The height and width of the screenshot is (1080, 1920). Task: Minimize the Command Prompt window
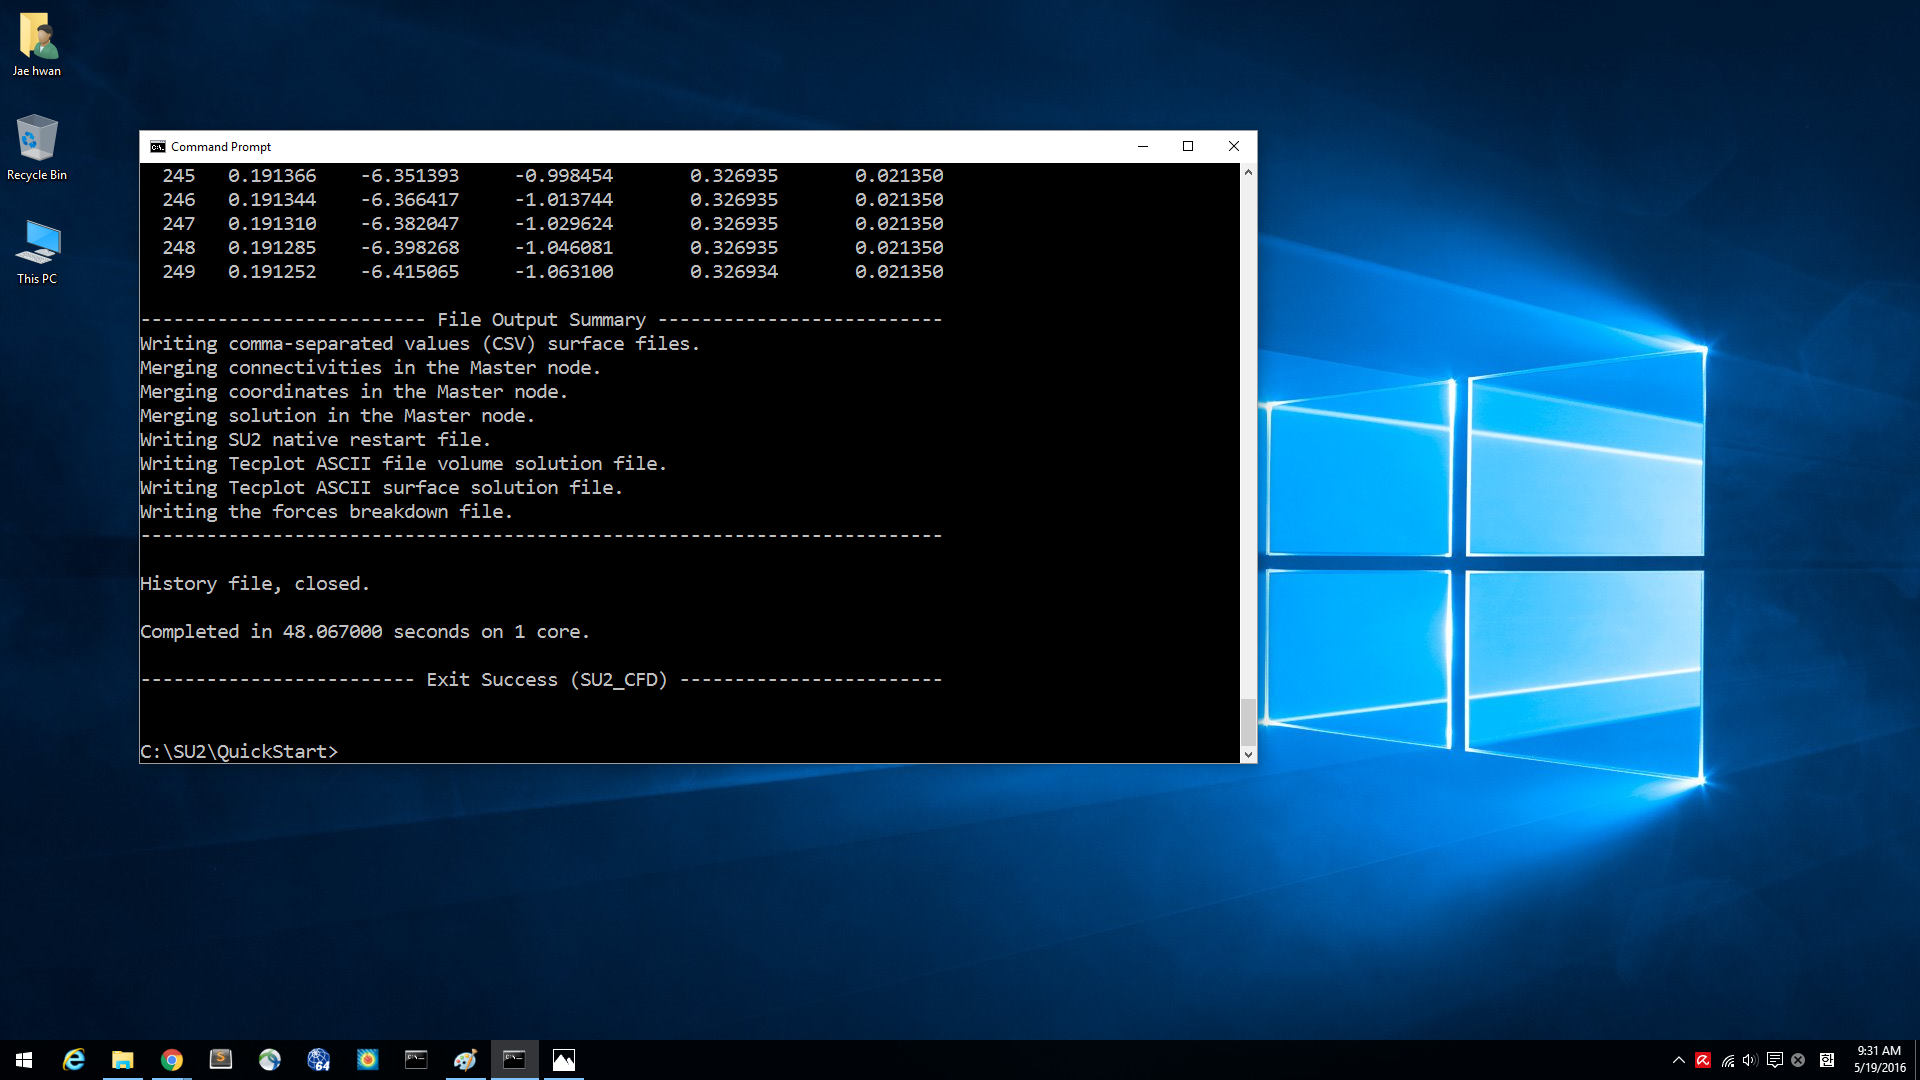tap(1142, 147)
